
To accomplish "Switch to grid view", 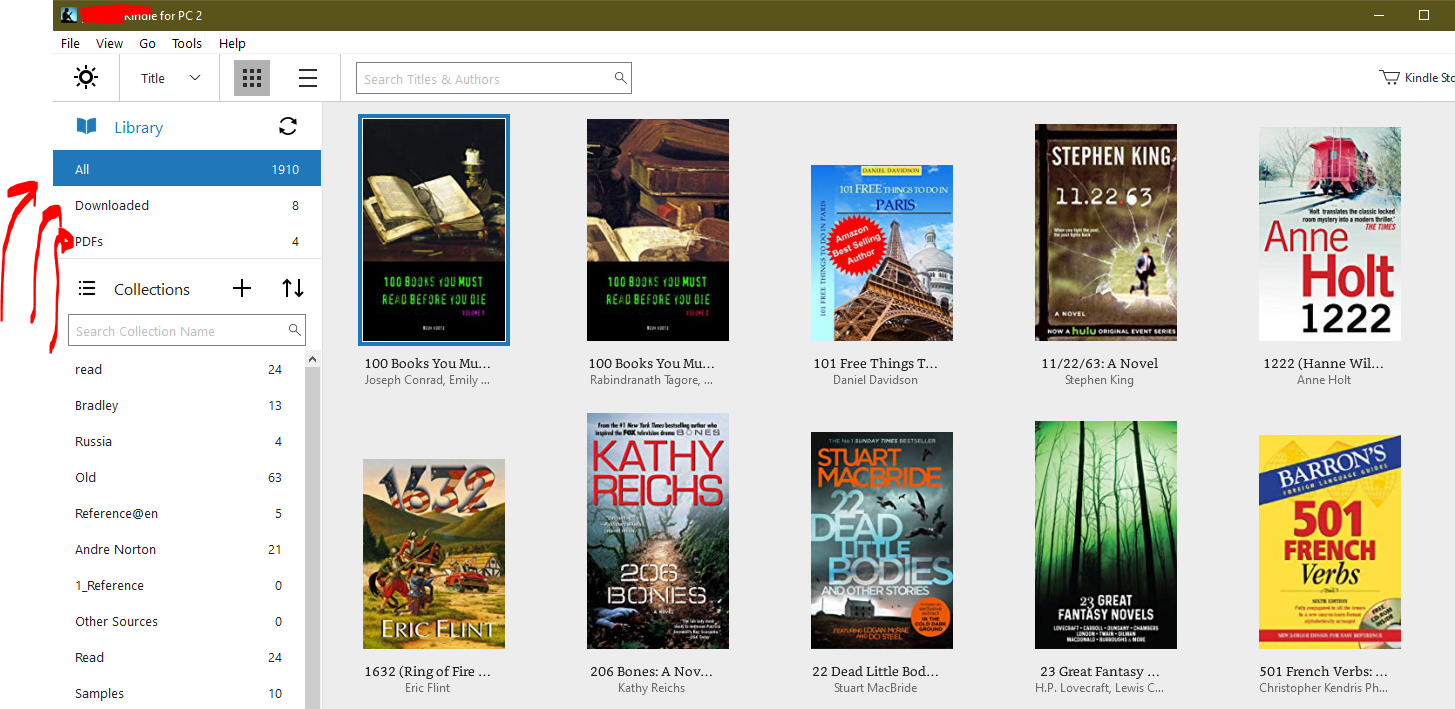I will (x=251, y=77).
